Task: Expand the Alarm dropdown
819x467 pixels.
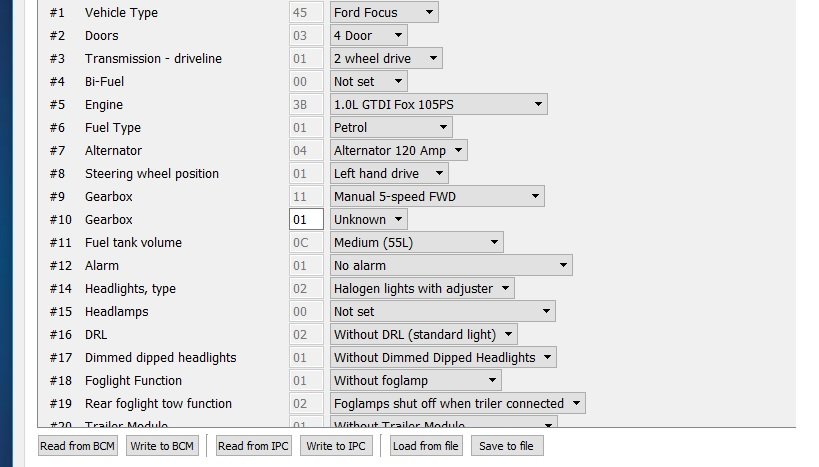Action: coord(451,266)
